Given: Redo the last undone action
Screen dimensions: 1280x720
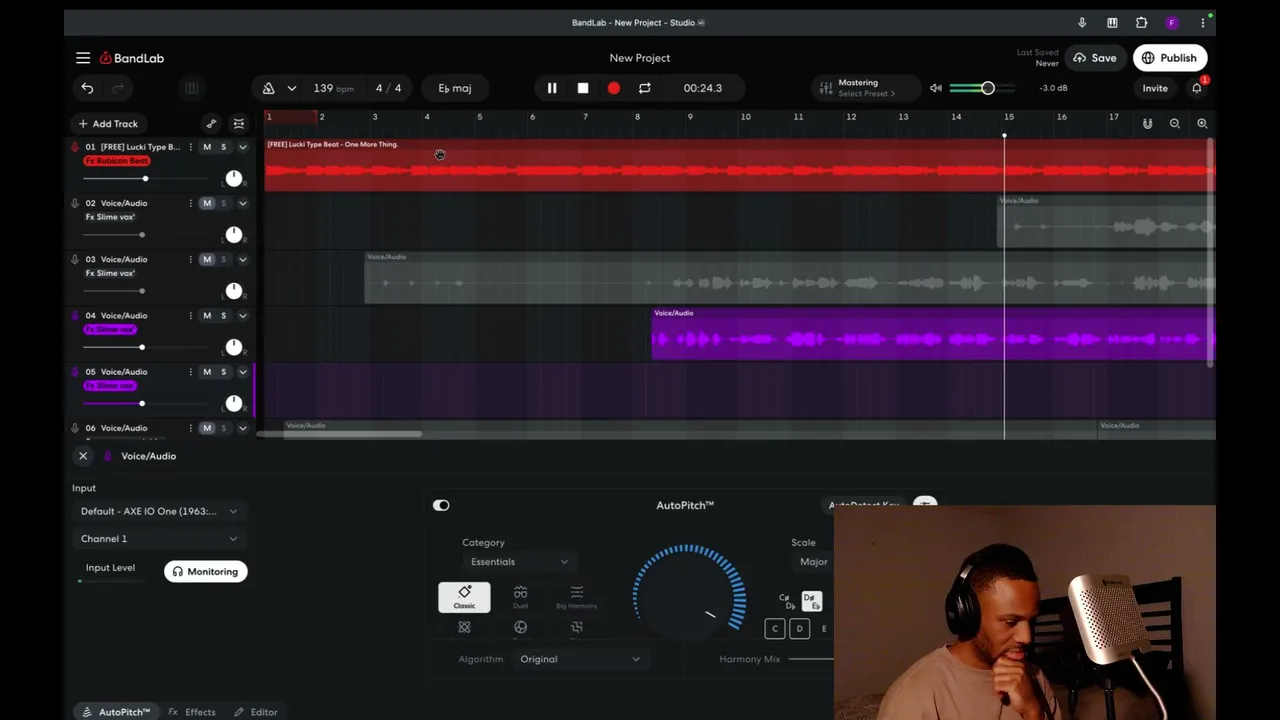Looking at the screenshot, I should tap(118, 88).
